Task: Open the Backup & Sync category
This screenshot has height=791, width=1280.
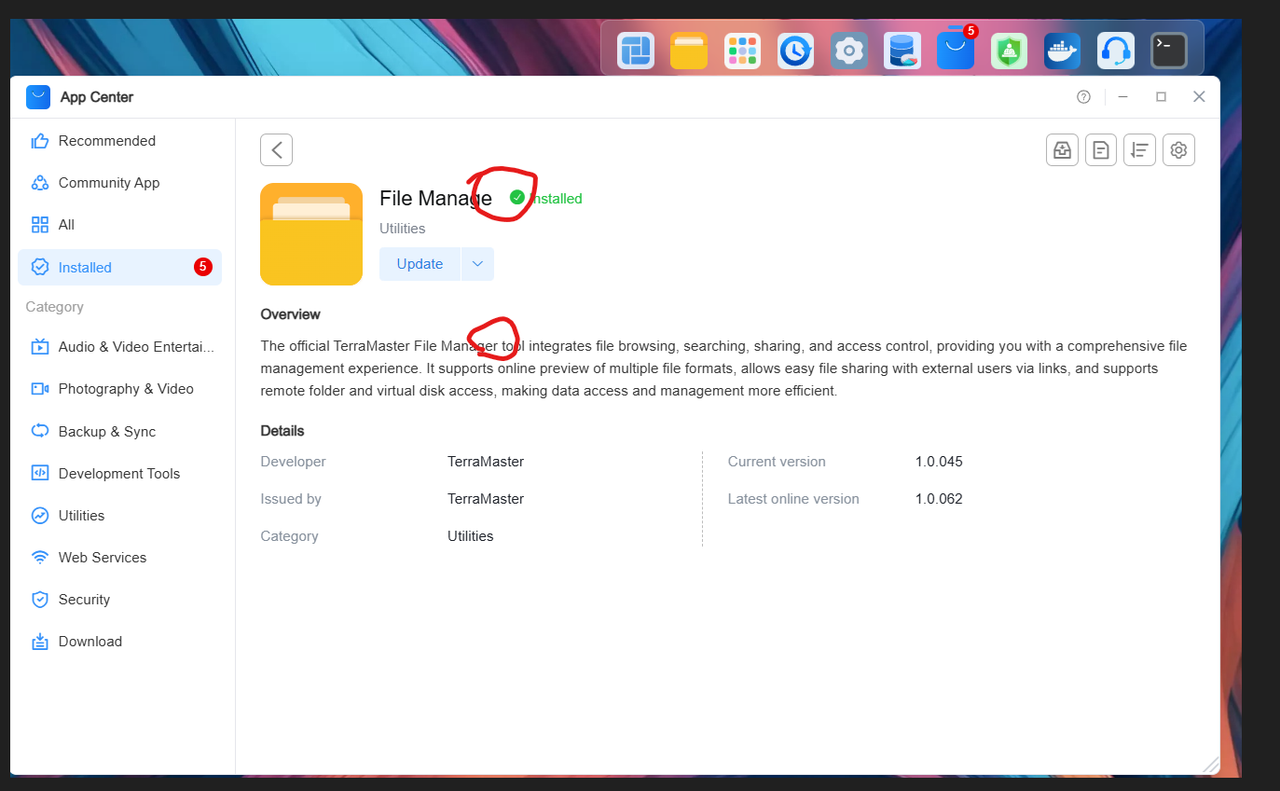Action: tap(120, 432)
